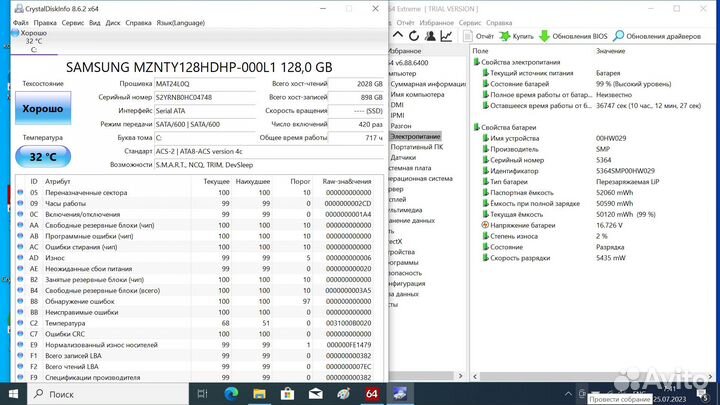Click the Напряжение батареи row icon
Image resolution: width=720 pixels, height=405 pixels.
click(x=485, y=225)
